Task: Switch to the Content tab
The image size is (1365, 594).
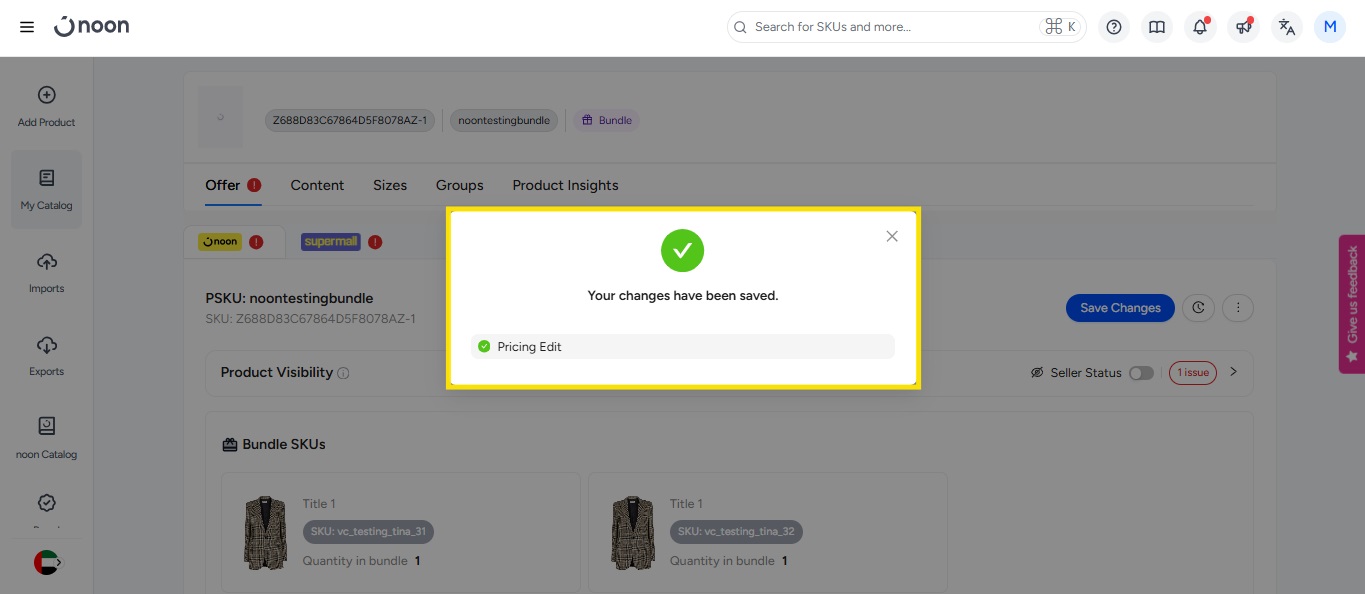Action: [317, 185]
